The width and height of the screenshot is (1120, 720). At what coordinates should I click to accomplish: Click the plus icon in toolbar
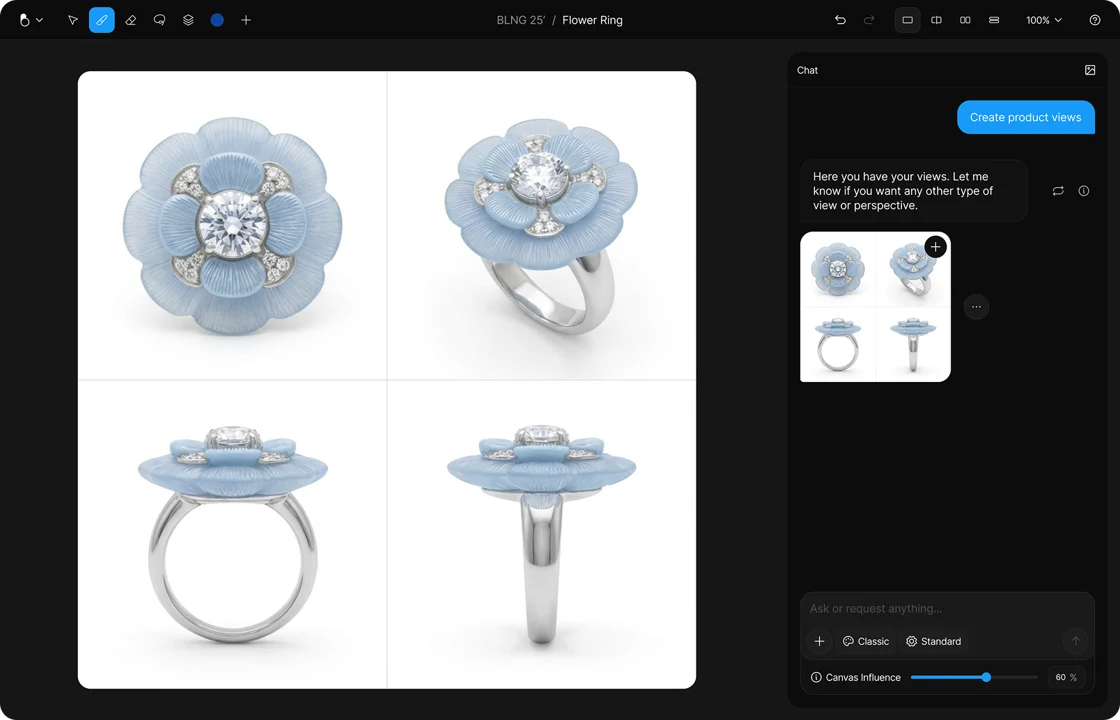click(246, 20)
